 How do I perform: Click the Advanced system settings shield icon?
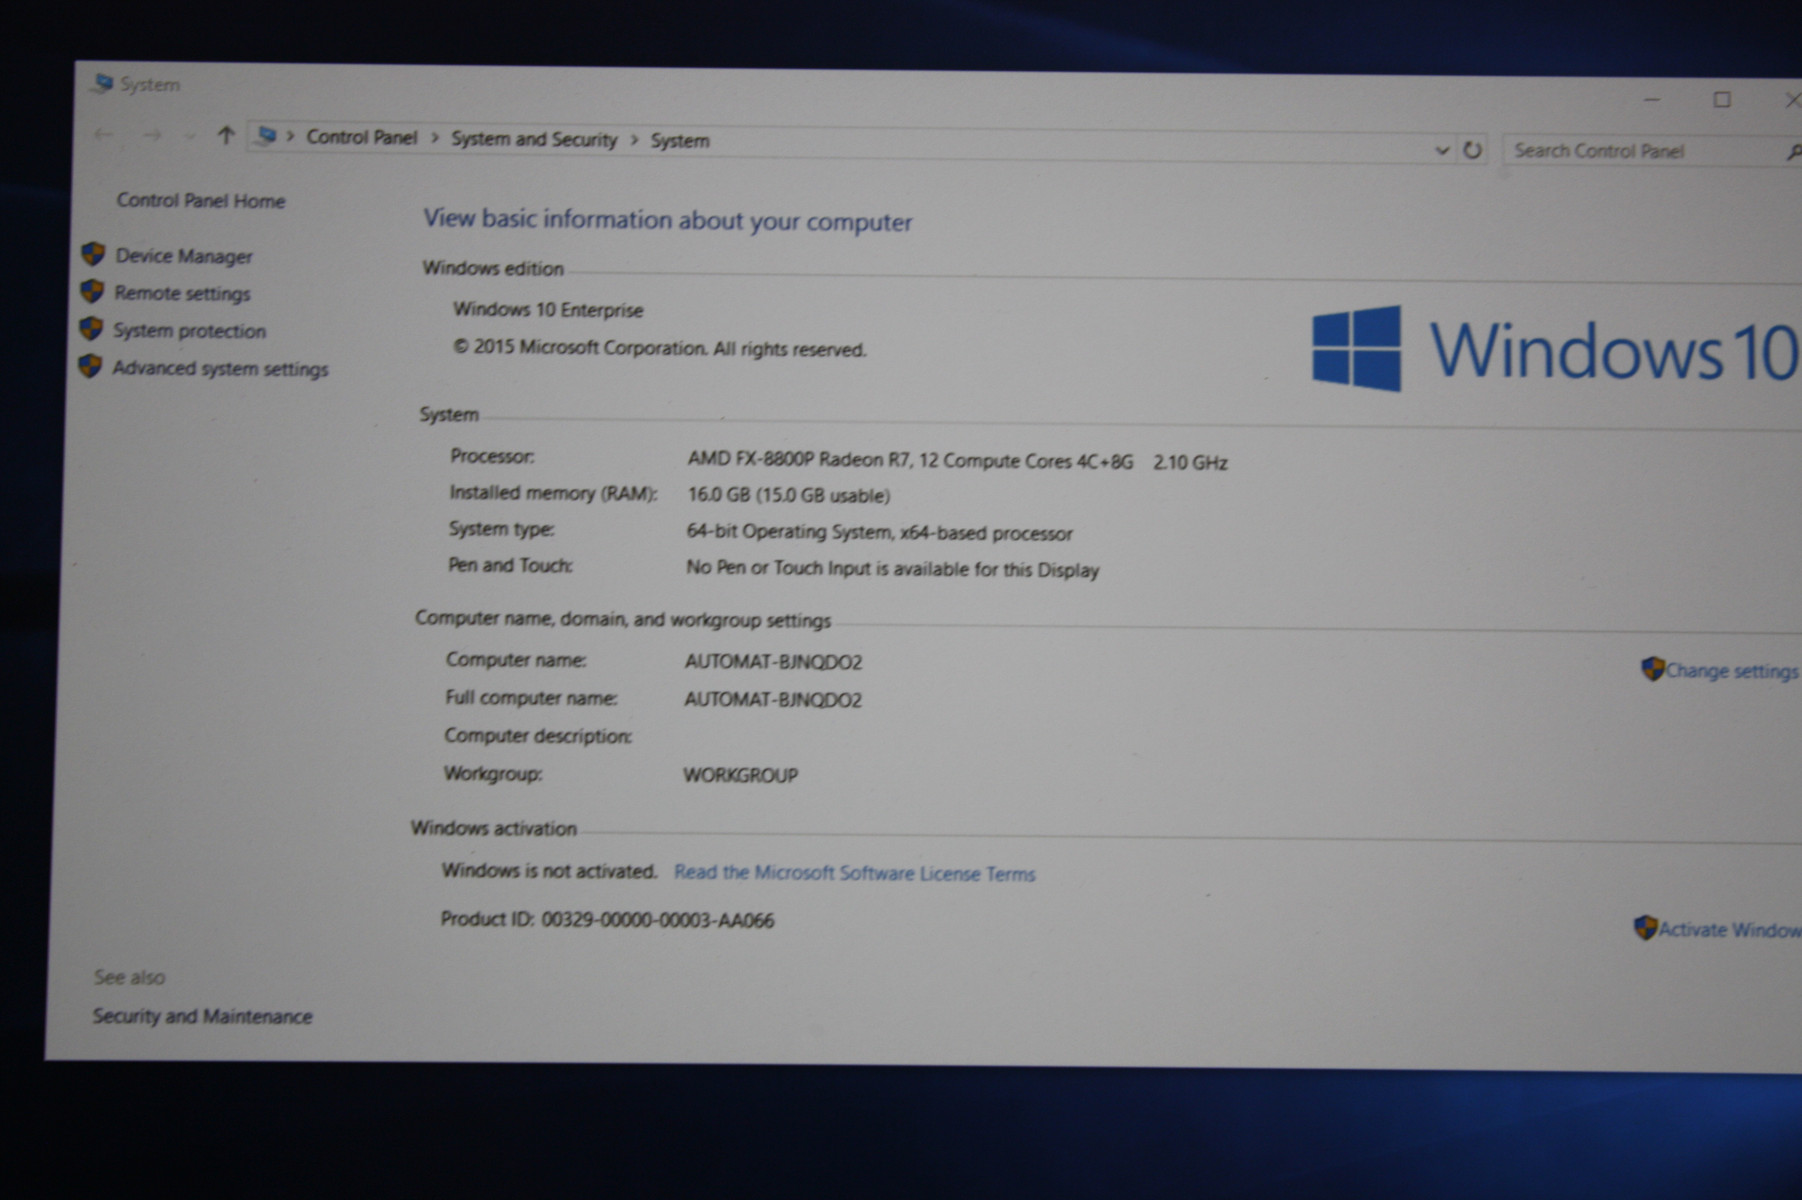[x=90, y=366]
